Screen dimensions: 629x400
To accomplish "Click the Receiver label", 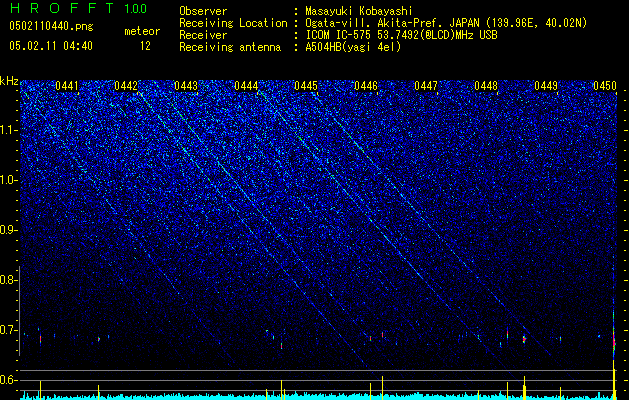I will (x=203, y=35).
